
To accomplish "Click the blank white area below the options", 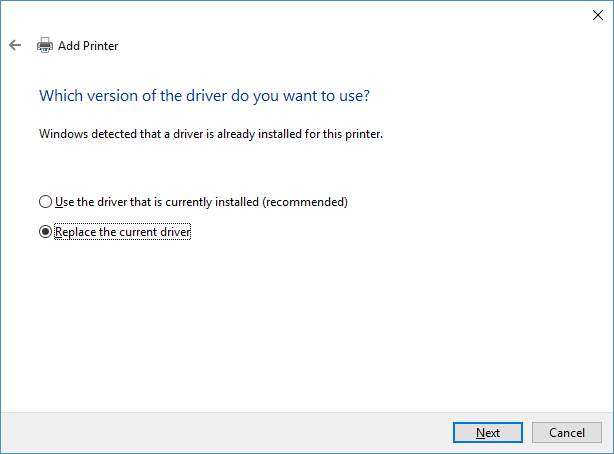I will pos(300,320).
